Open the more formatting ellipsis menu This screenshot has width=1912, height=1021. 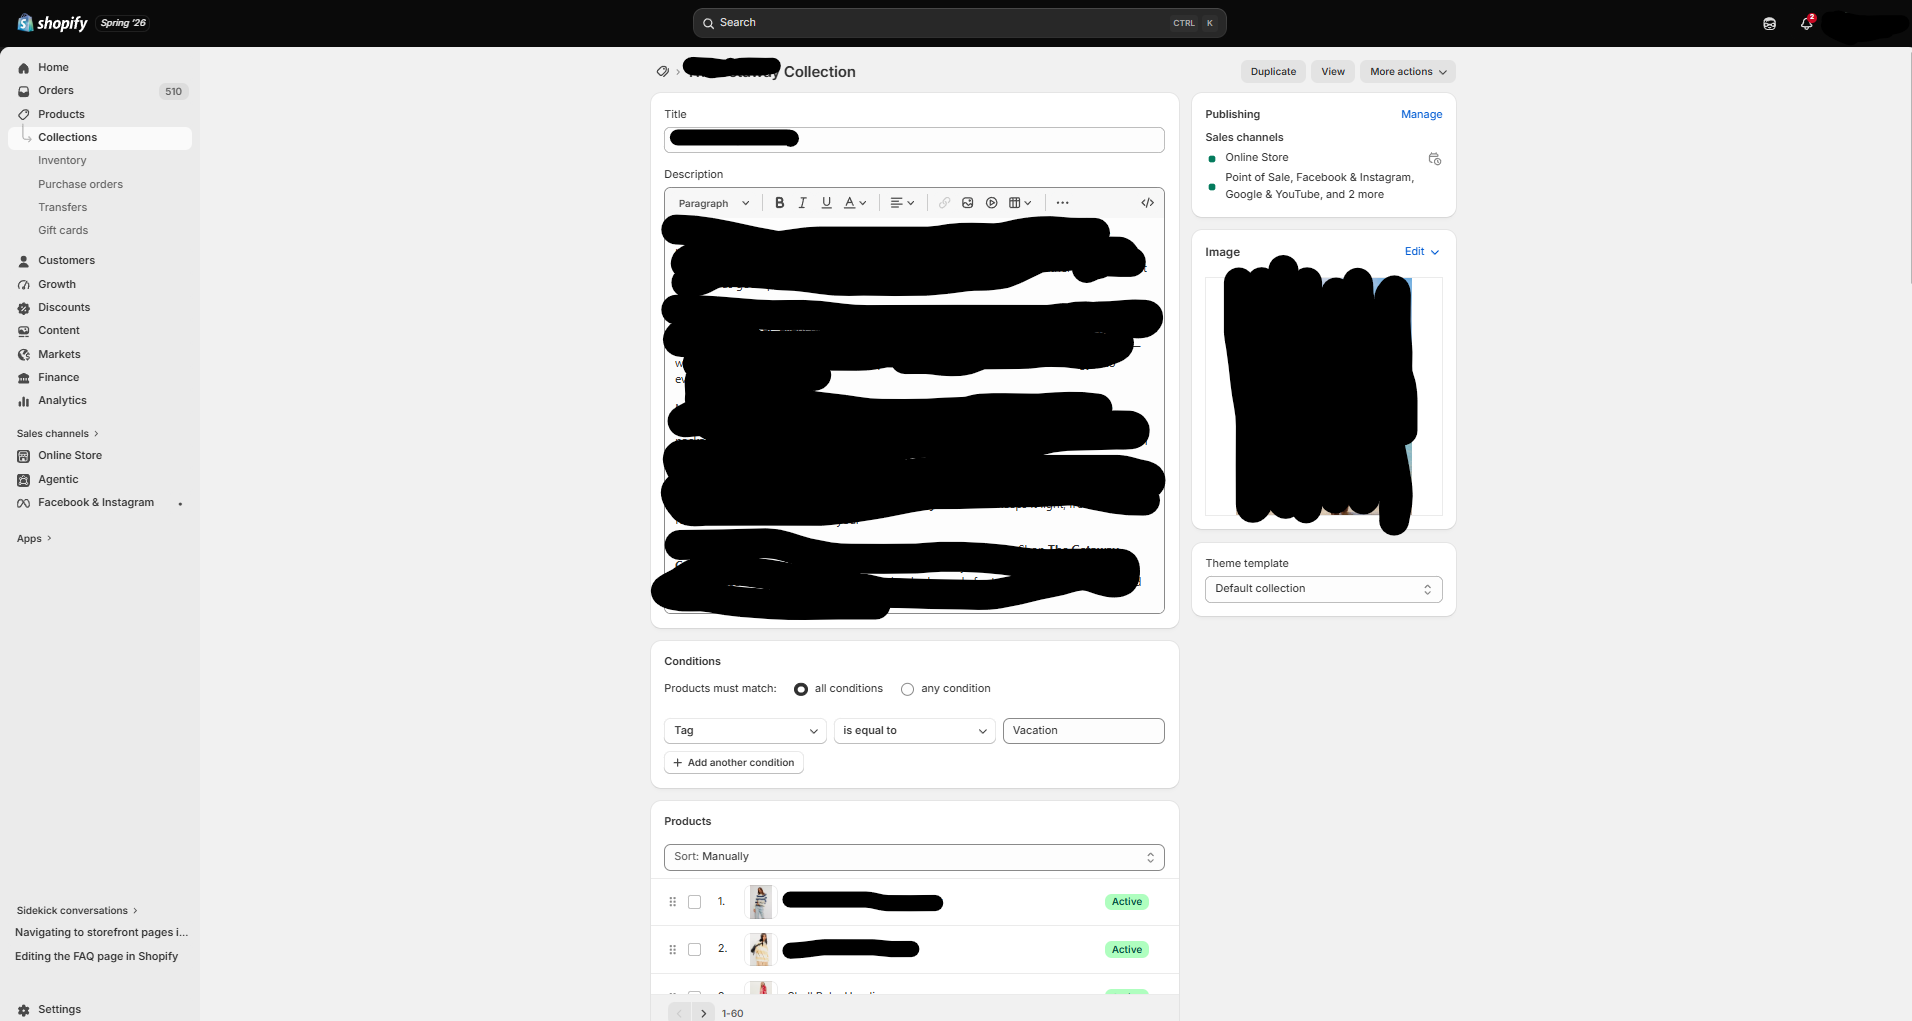(1062, 203)
